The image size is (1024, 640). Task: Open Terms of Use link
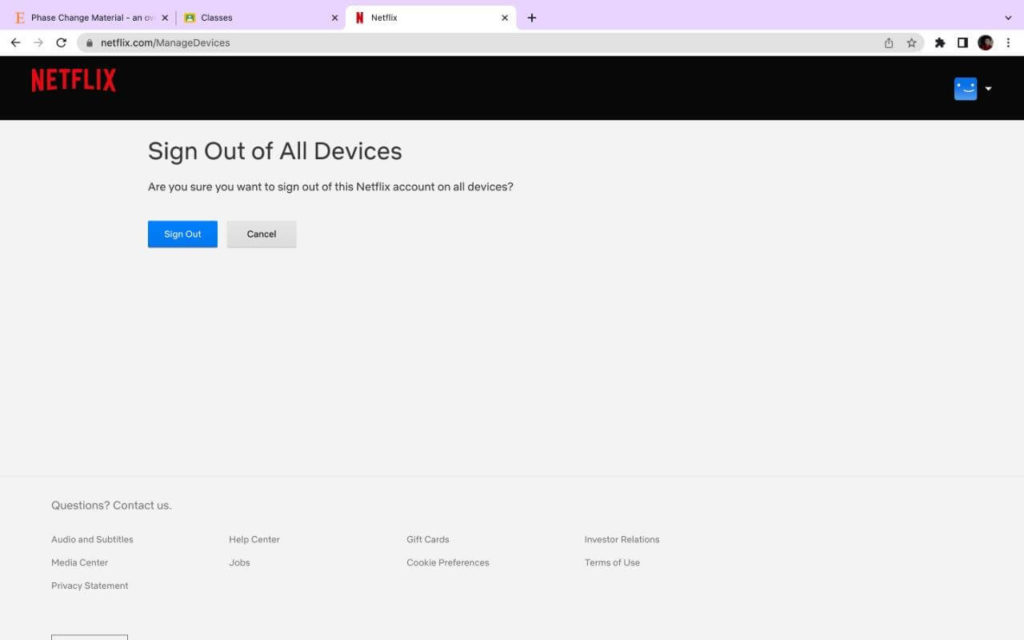(612, 562)
